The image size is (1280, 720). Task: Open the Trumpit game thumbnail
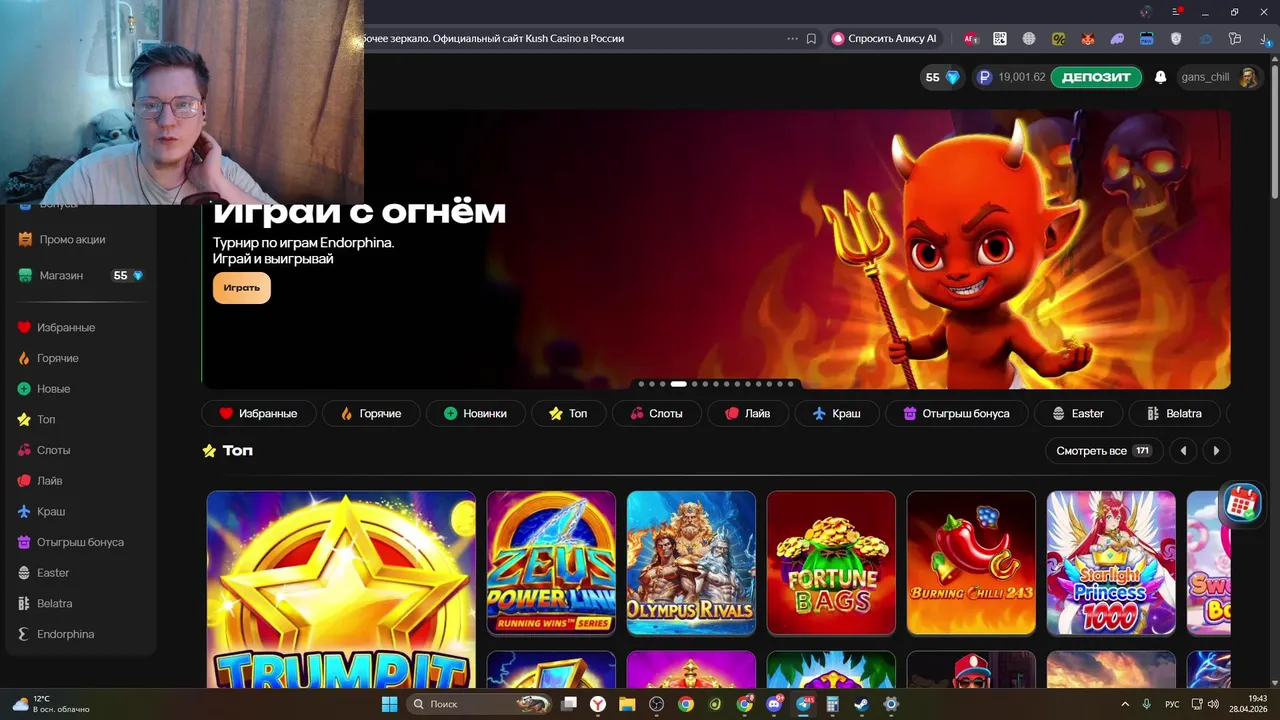click(x=341, y=589)
